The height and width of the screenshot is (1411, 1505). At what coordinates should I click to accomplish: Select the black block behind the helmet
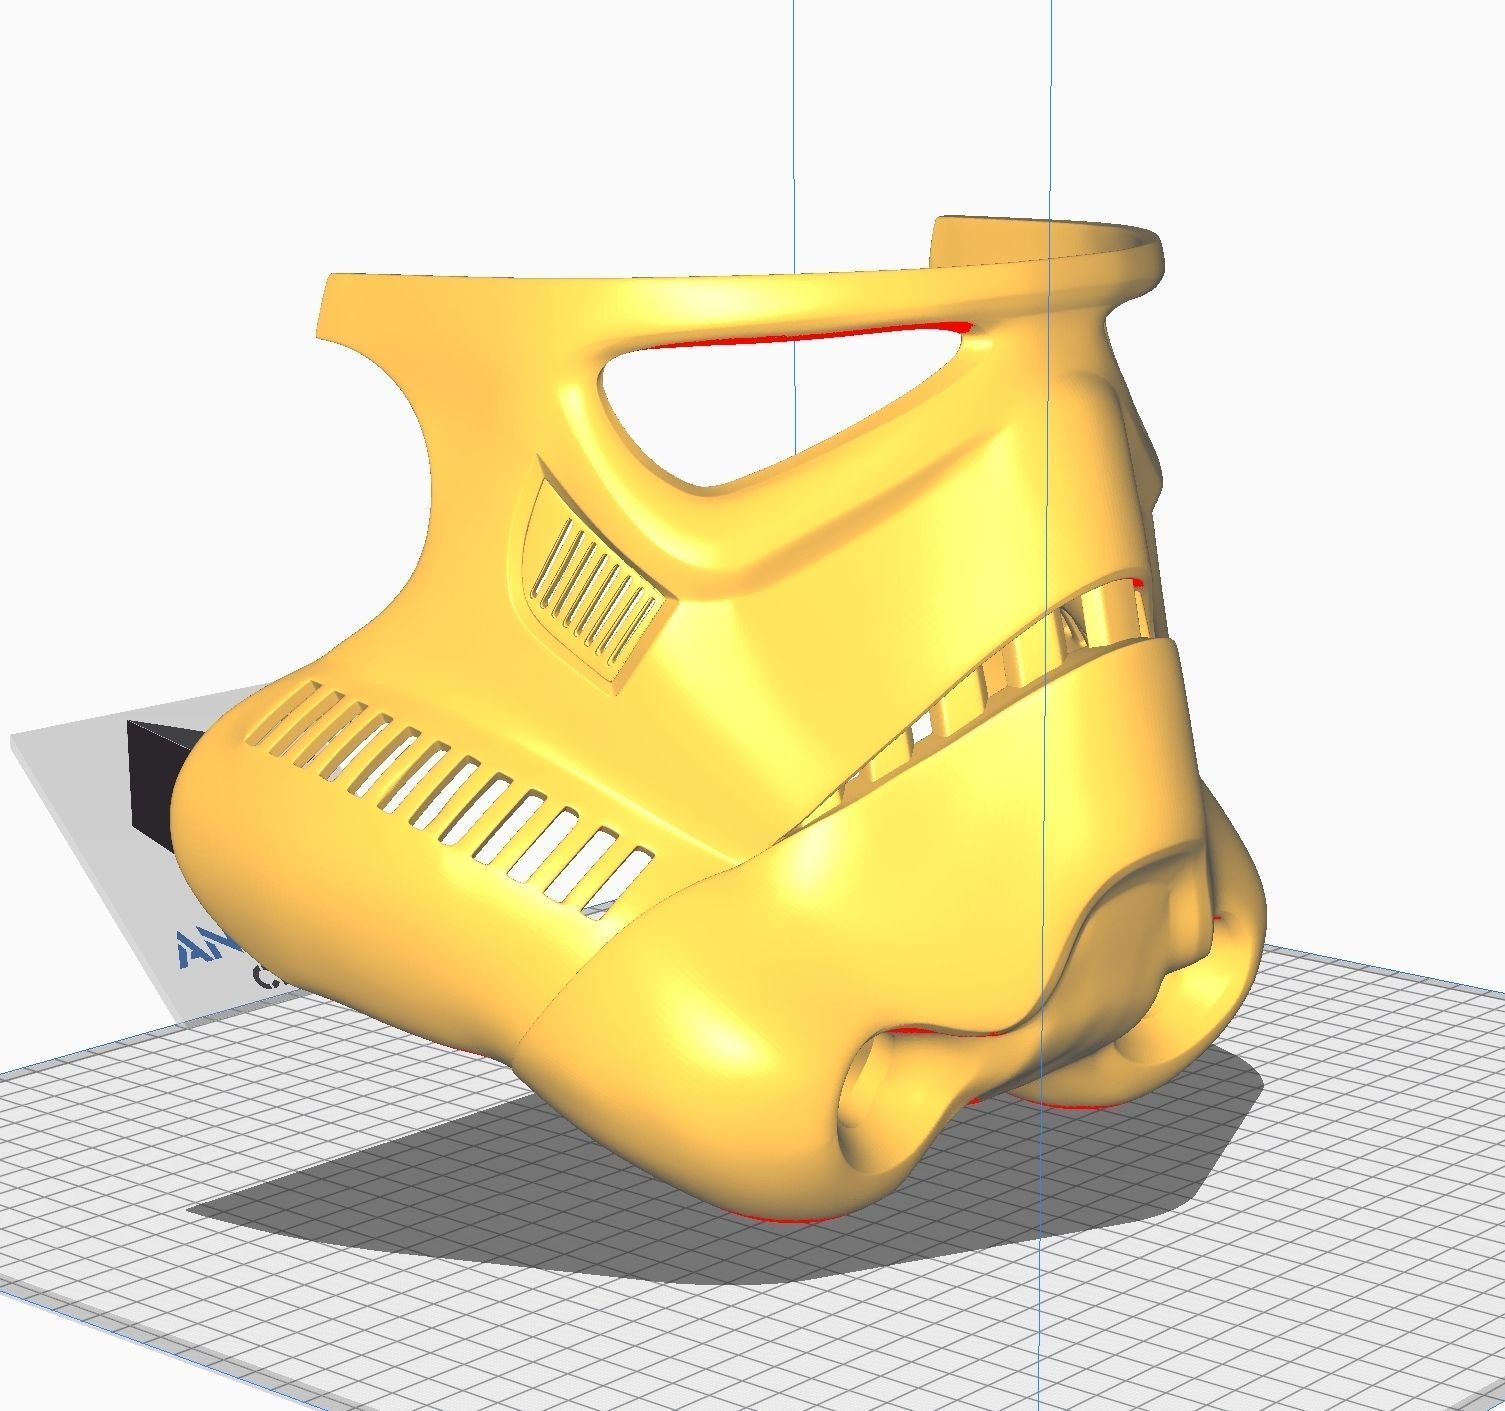(160, 785)
